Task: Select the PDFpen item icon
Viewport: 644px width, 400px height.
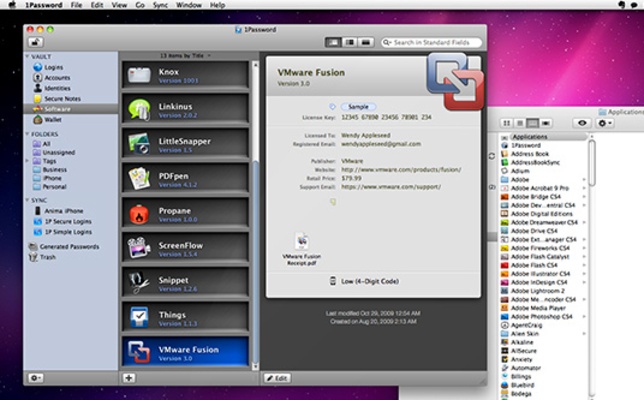Action: [139, 179]
